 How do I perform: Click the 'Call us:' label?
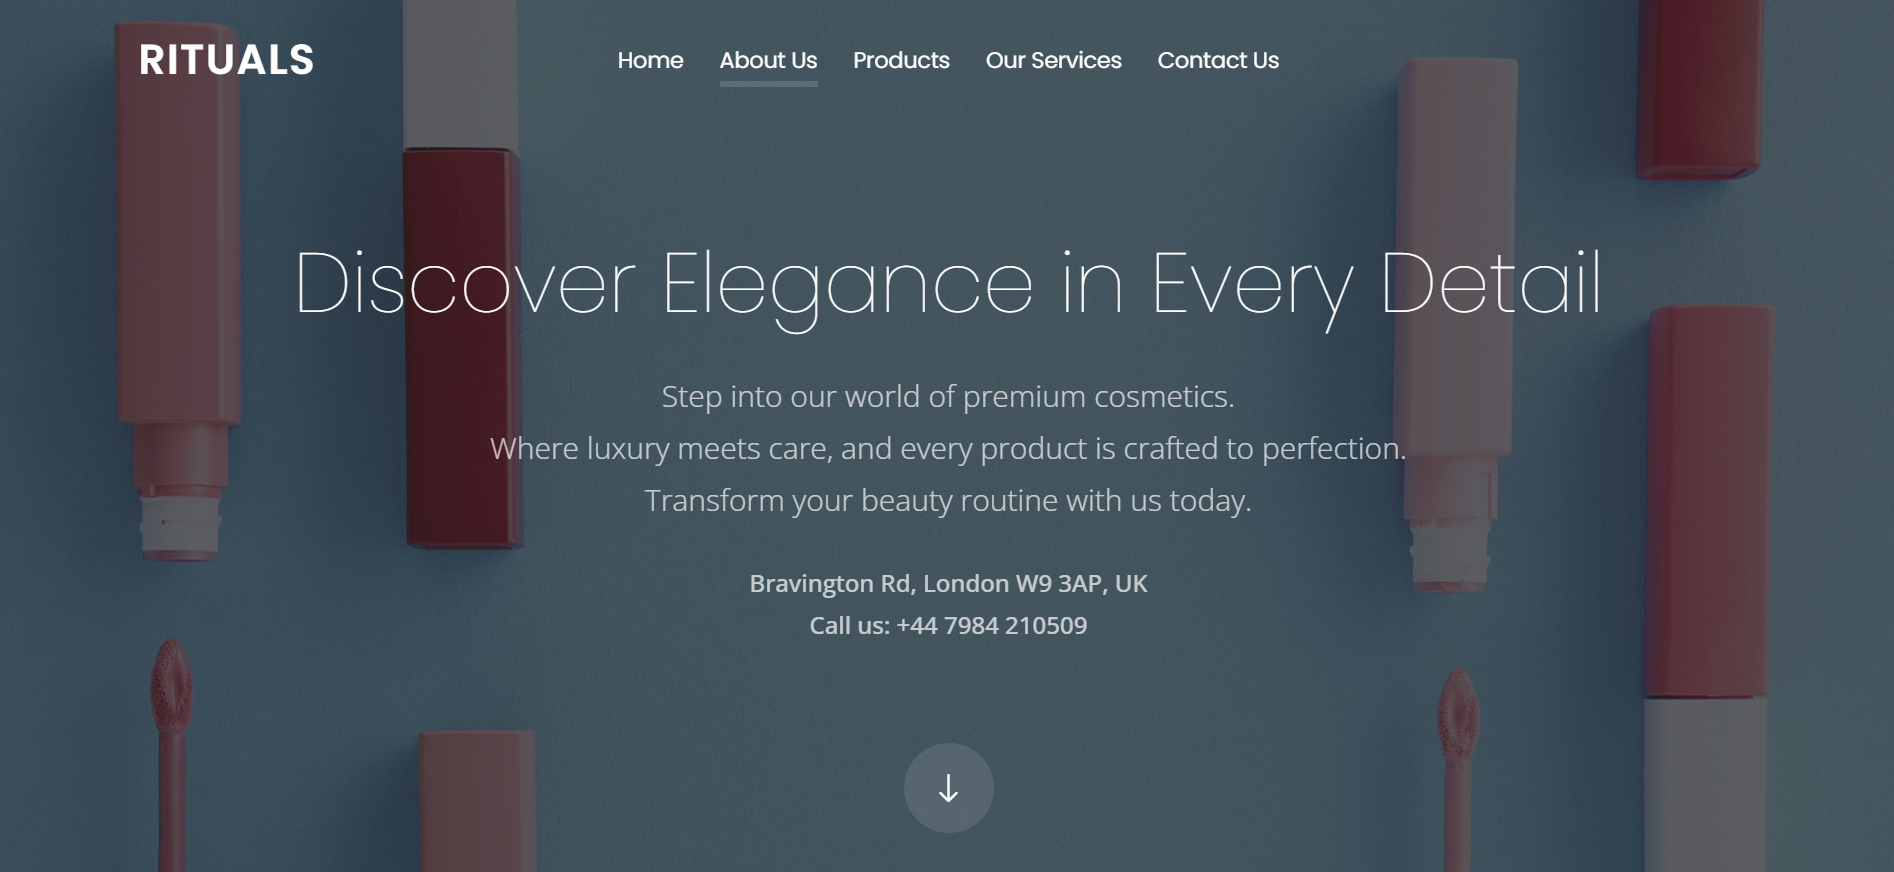(849, 625)
